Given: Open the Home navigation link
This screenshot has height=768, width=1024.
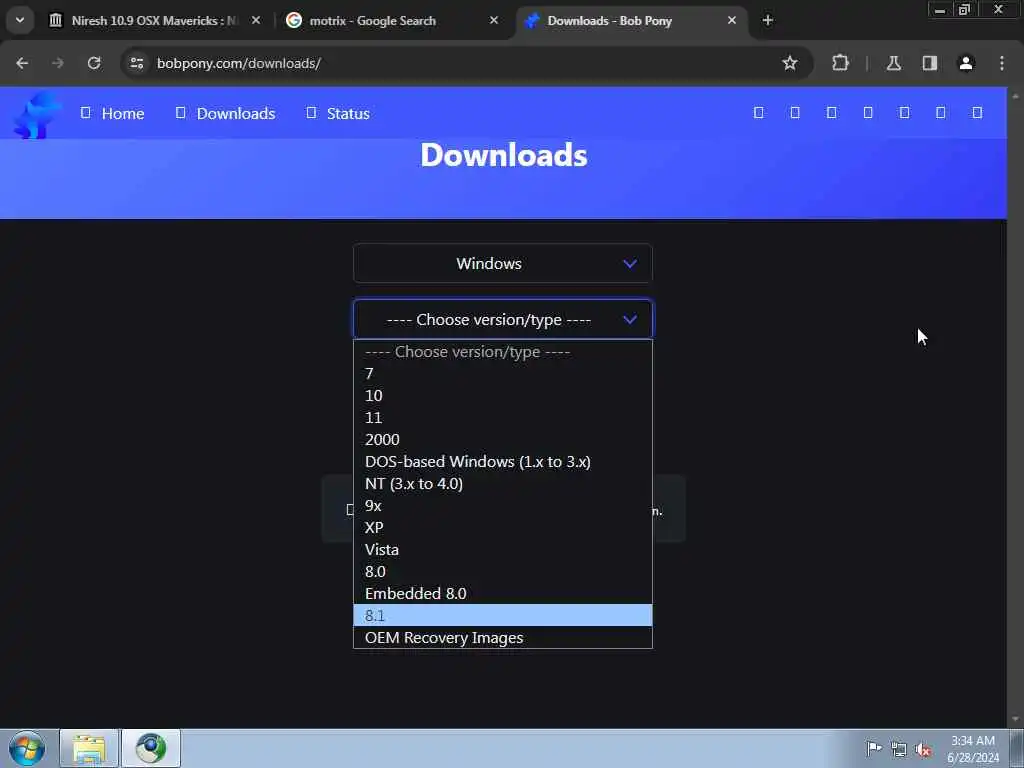Looking at the screenshot, I should tap(112, 114).
